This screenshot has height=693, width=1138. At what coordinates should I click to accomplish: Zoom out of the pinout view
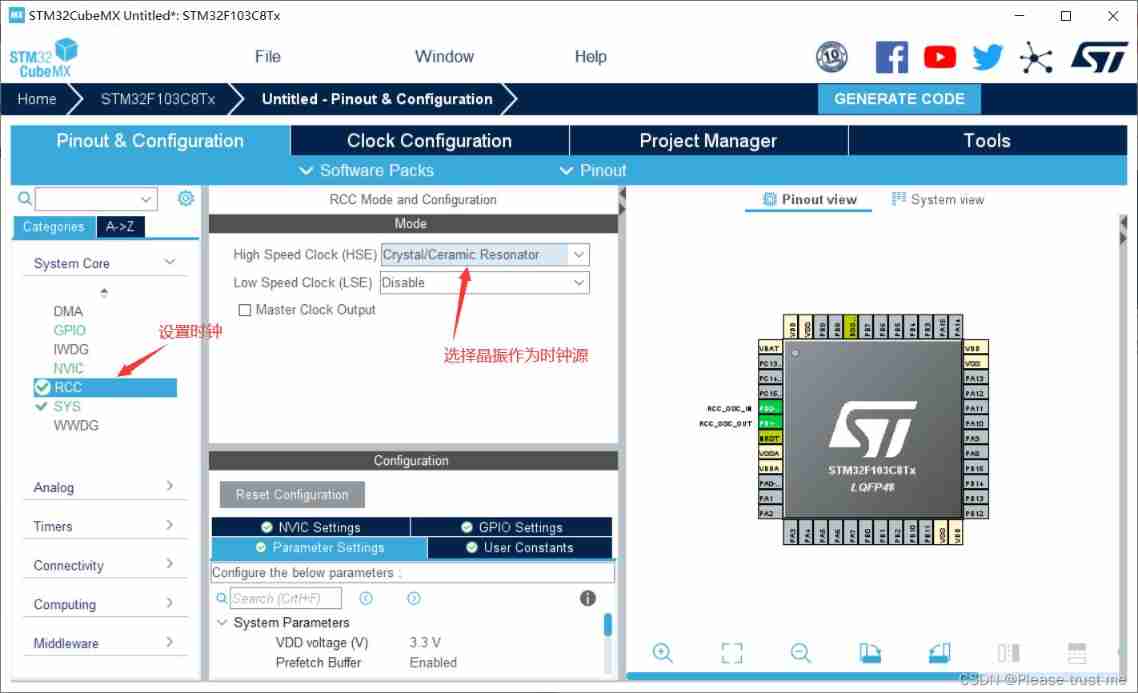(801, 652)
